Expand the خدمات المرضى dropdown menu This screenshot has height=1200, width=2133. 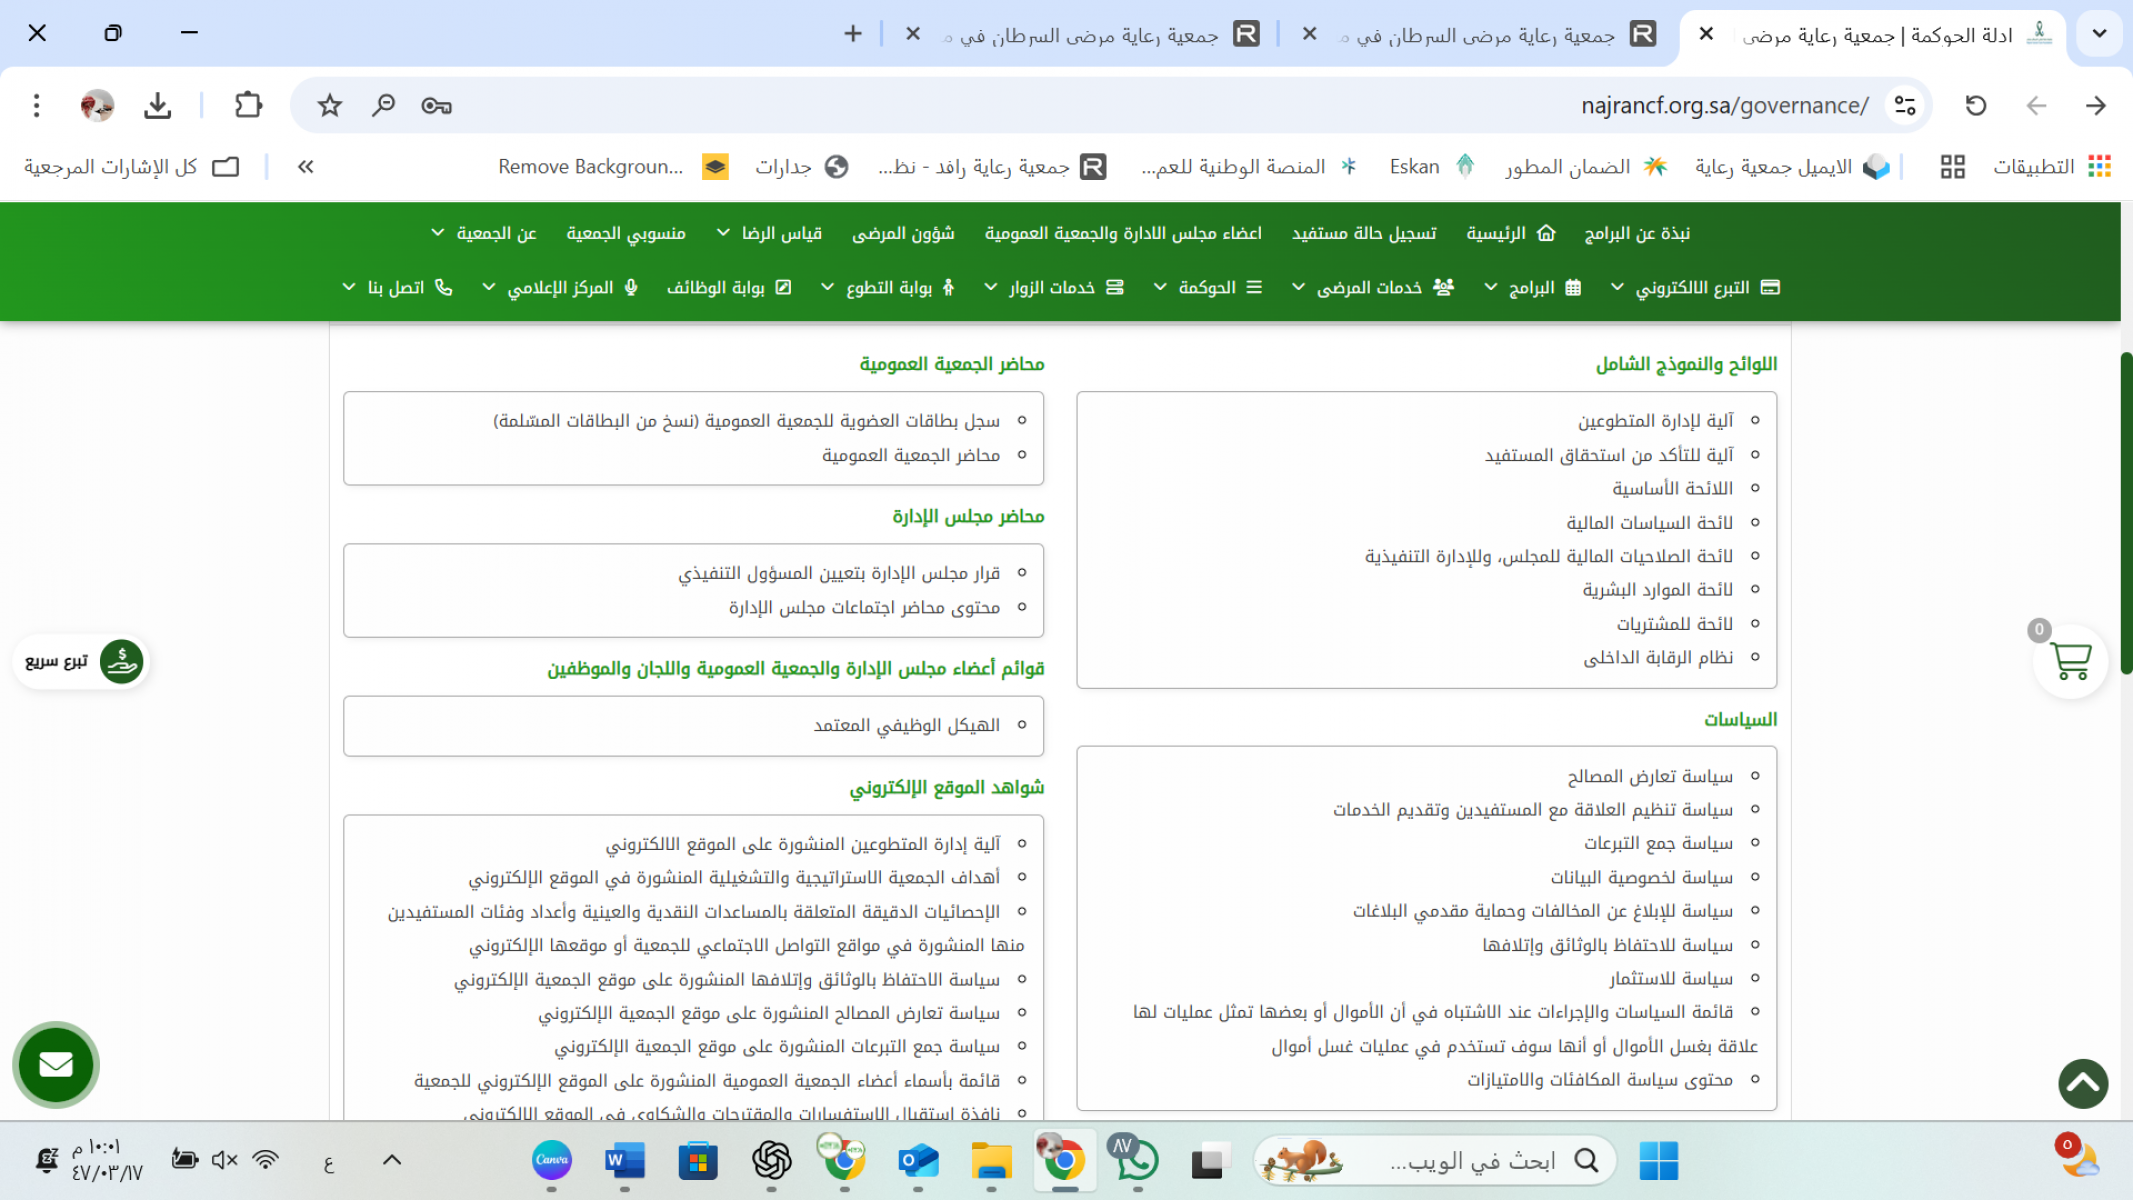1370,288
